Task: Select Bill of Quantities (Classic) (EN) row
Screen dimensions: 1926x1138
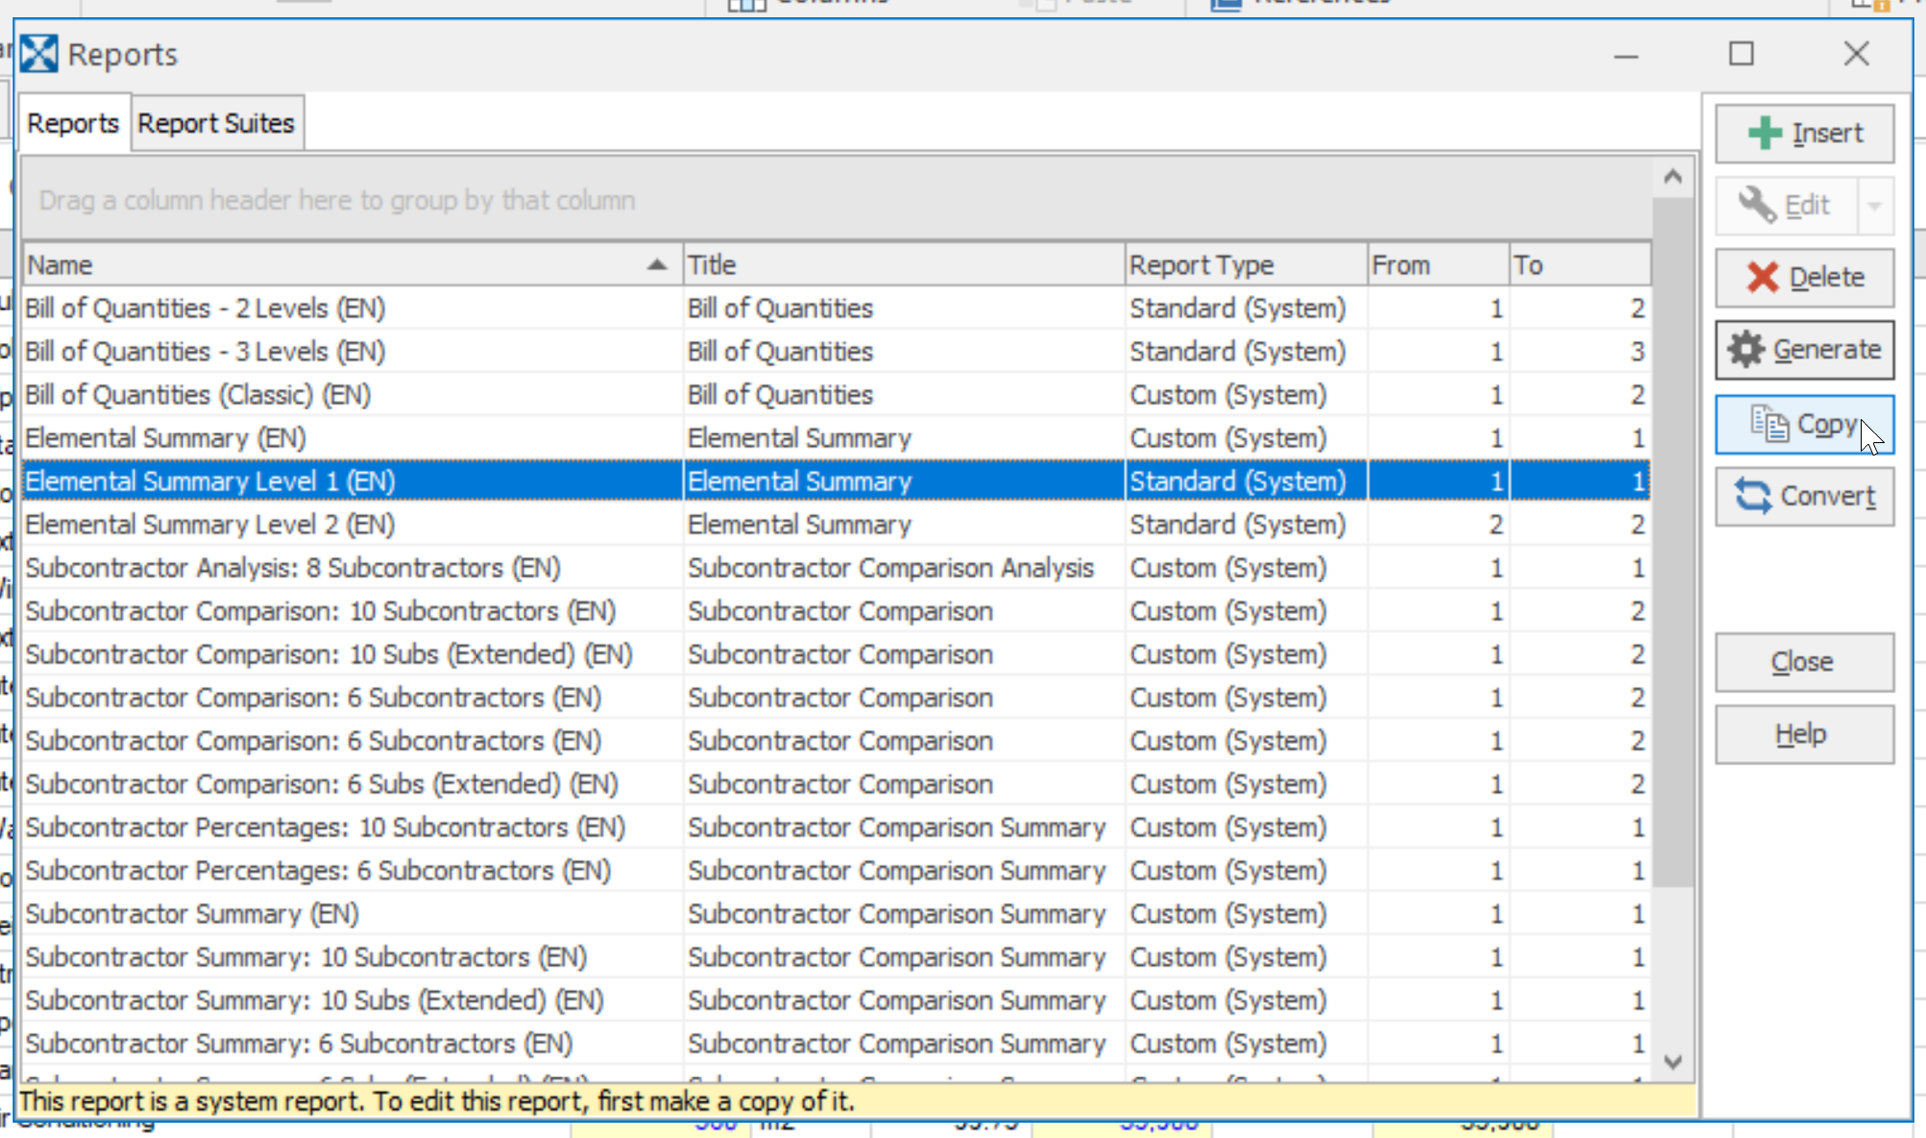Action: 836,395
